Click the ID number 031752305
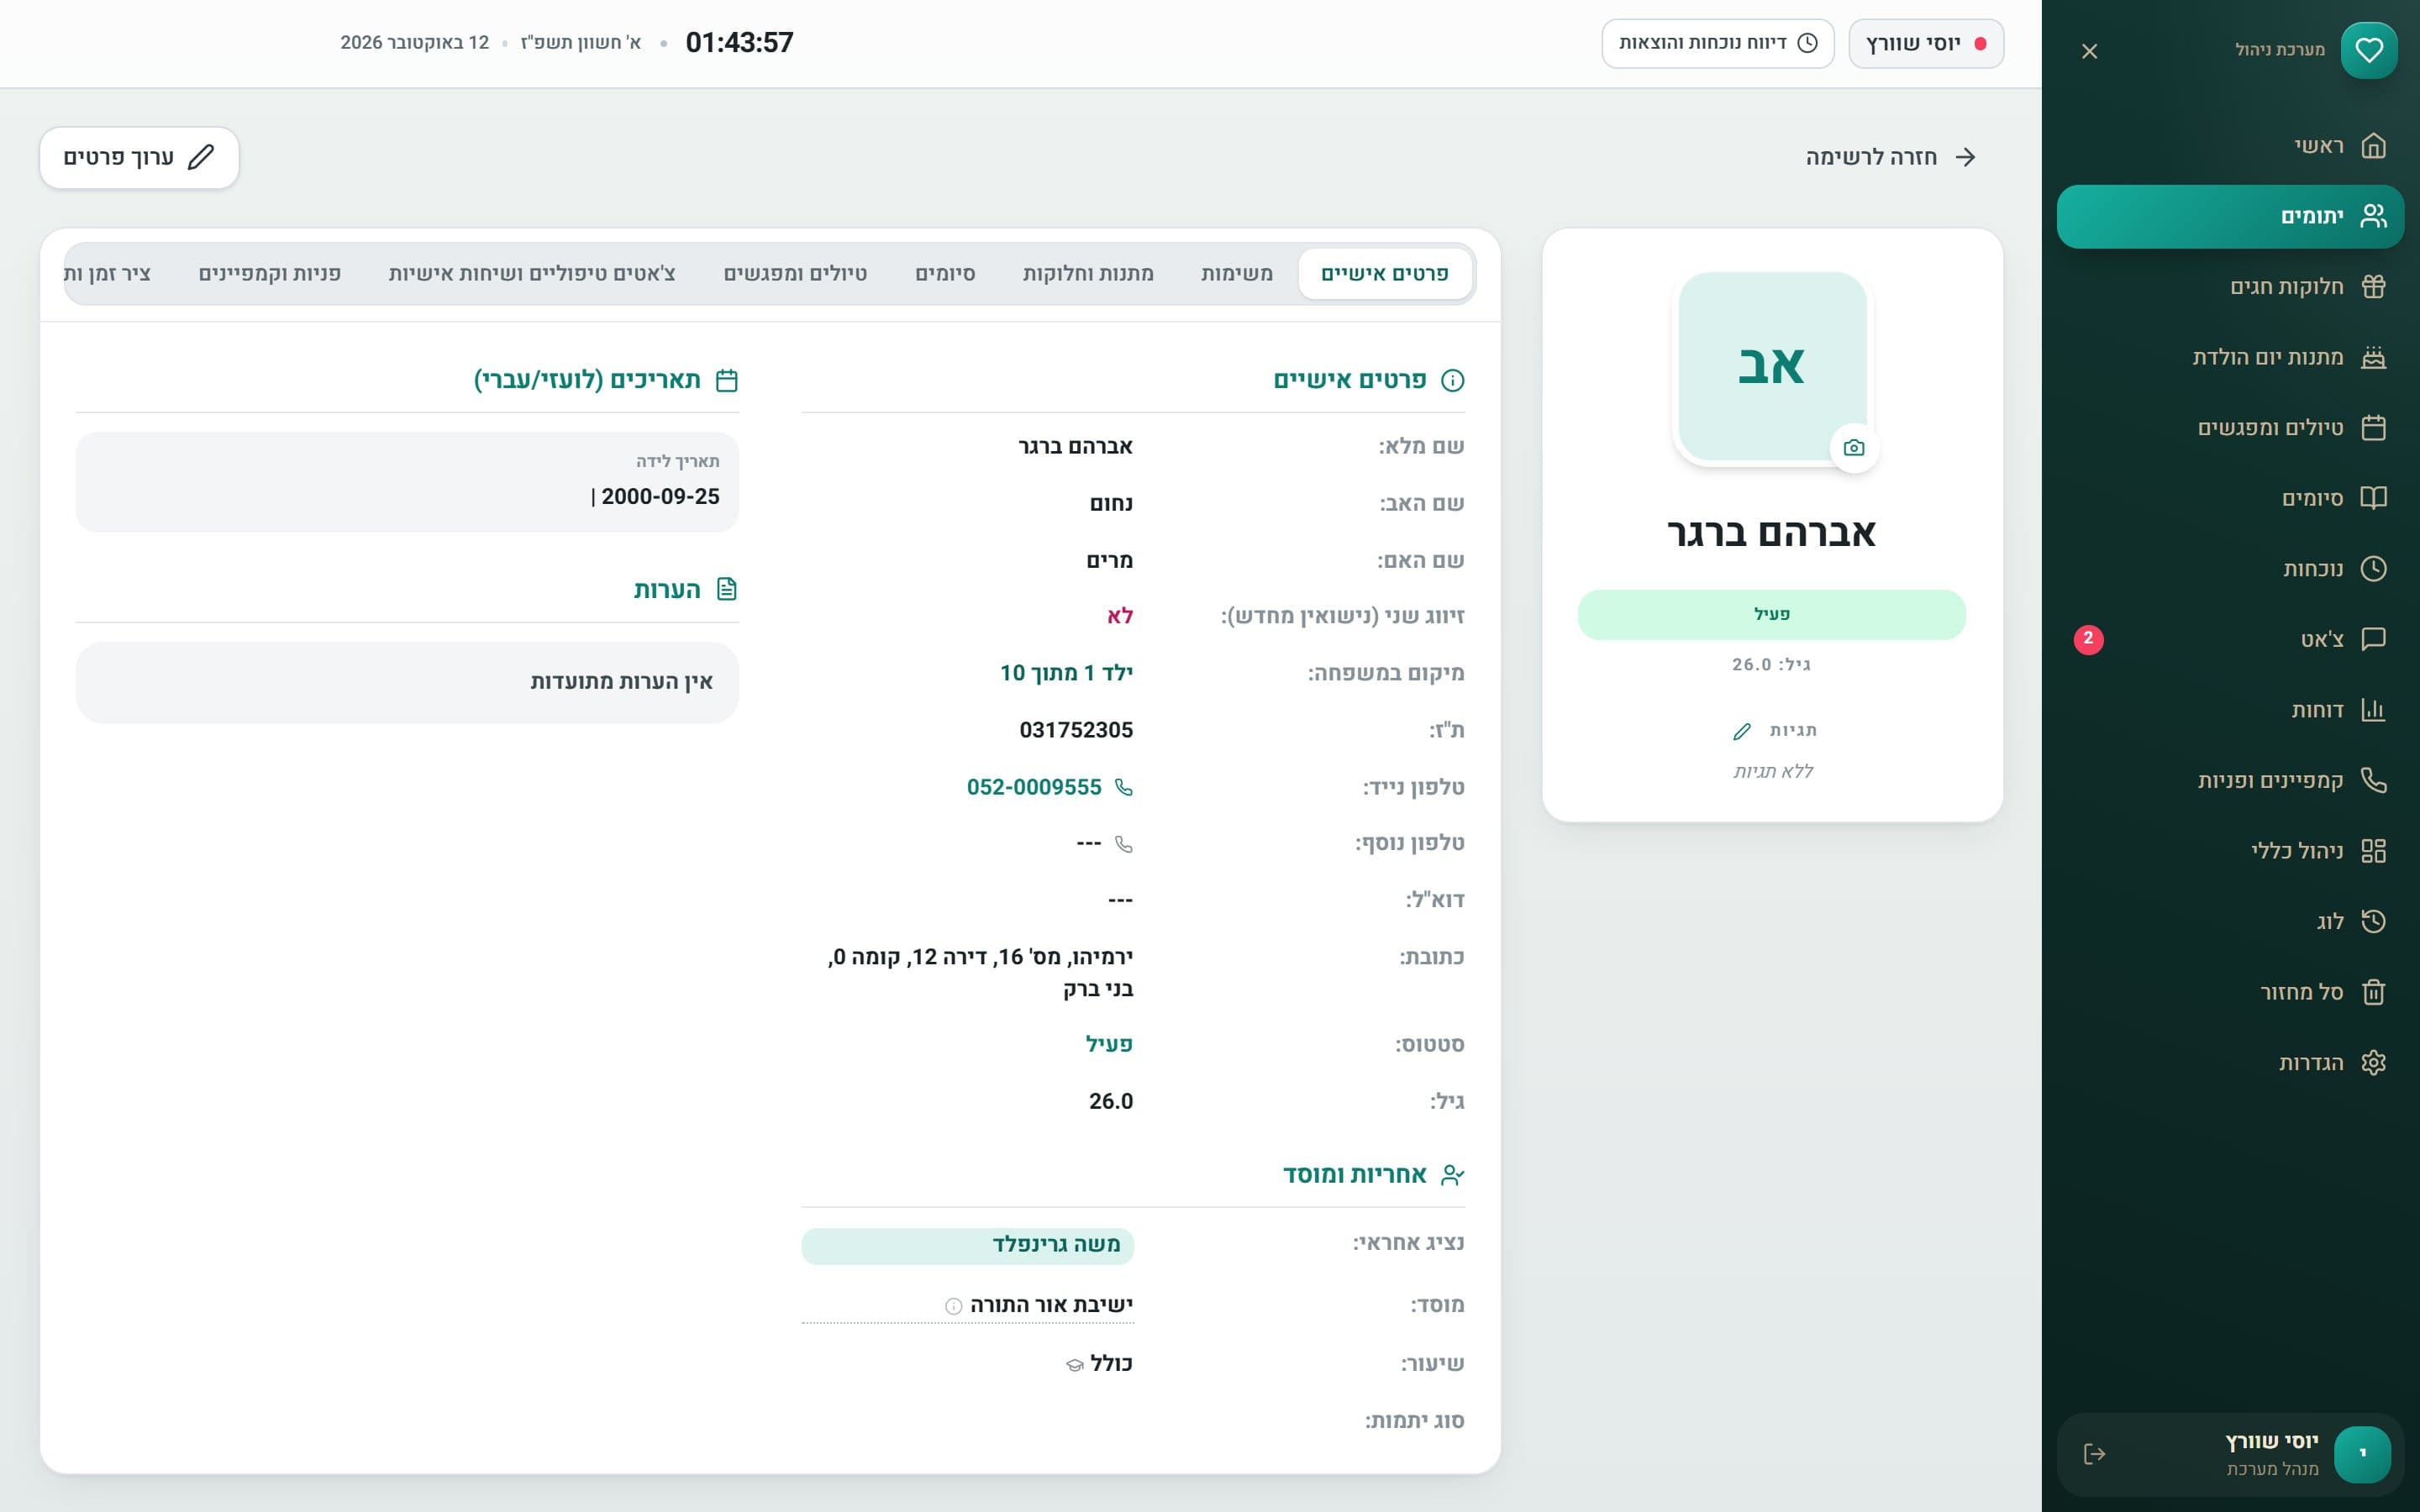 pyautogui.click(x=1076, y=730)
